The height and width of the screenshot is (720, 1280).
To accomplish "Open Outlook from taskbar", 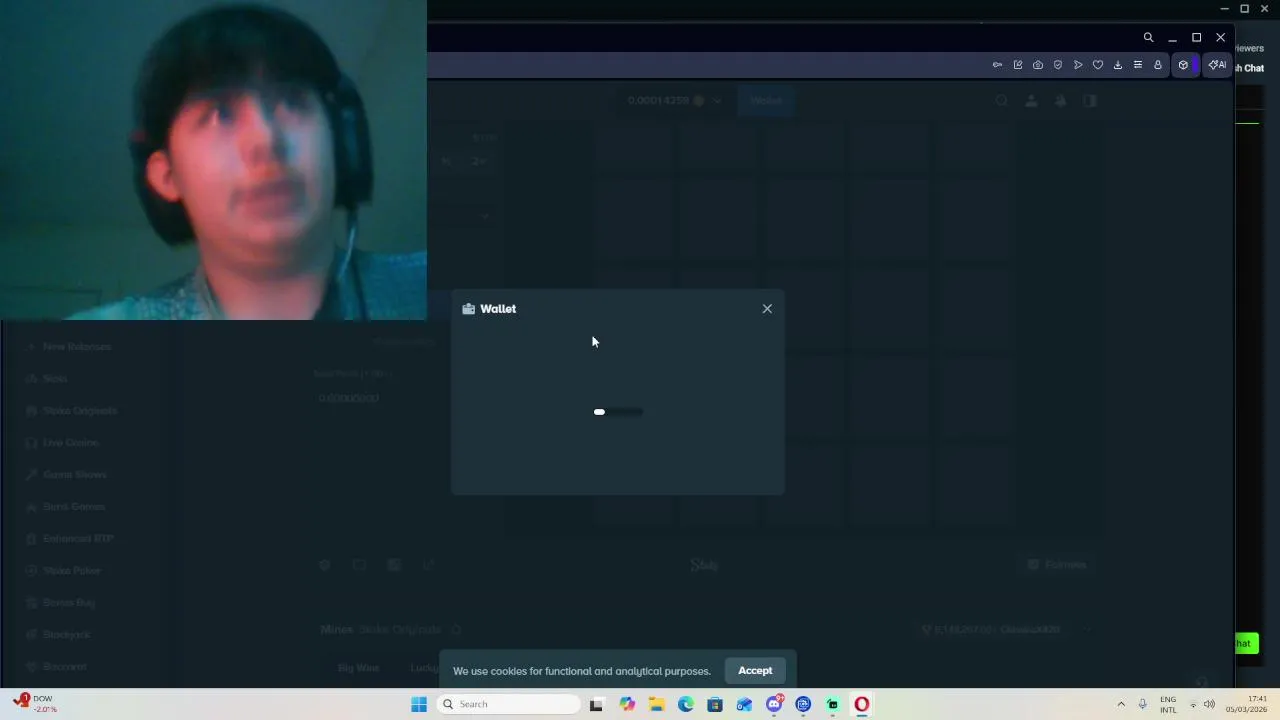I will 744,704.
